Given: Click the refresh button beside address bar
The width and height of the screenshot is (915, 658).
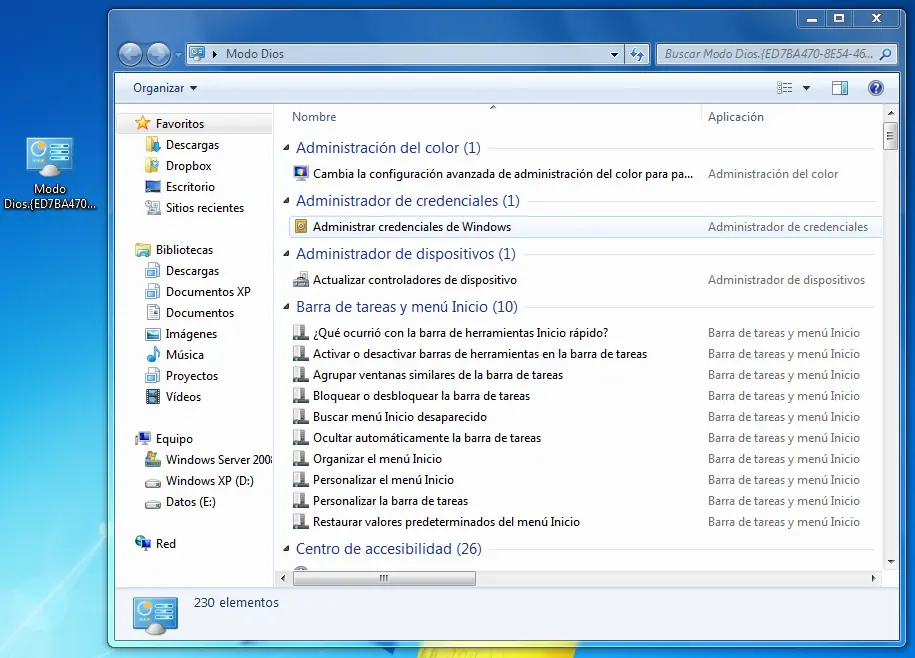Looking at the screenshot, I should point(638,54).
